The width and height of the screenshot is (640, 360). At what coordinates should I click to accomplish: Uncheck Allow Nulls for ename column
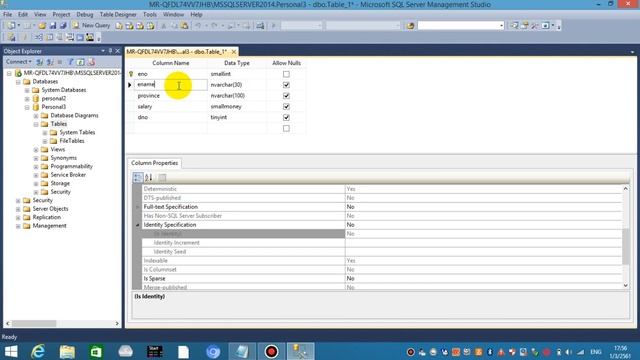286,85
